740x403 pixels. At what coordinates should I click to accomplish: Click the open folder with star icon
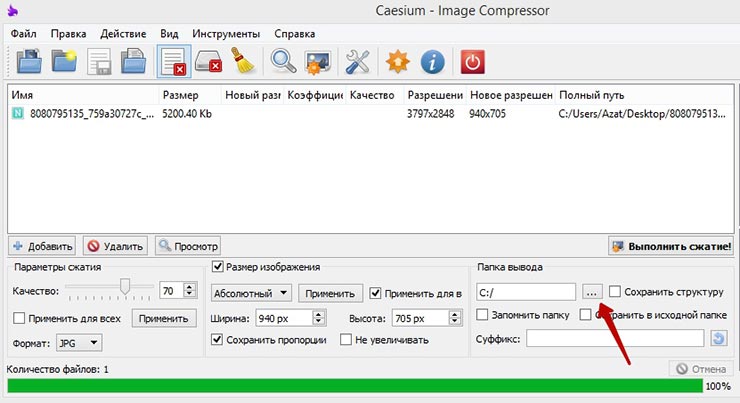pyautogui.click(x=65, y=62)
